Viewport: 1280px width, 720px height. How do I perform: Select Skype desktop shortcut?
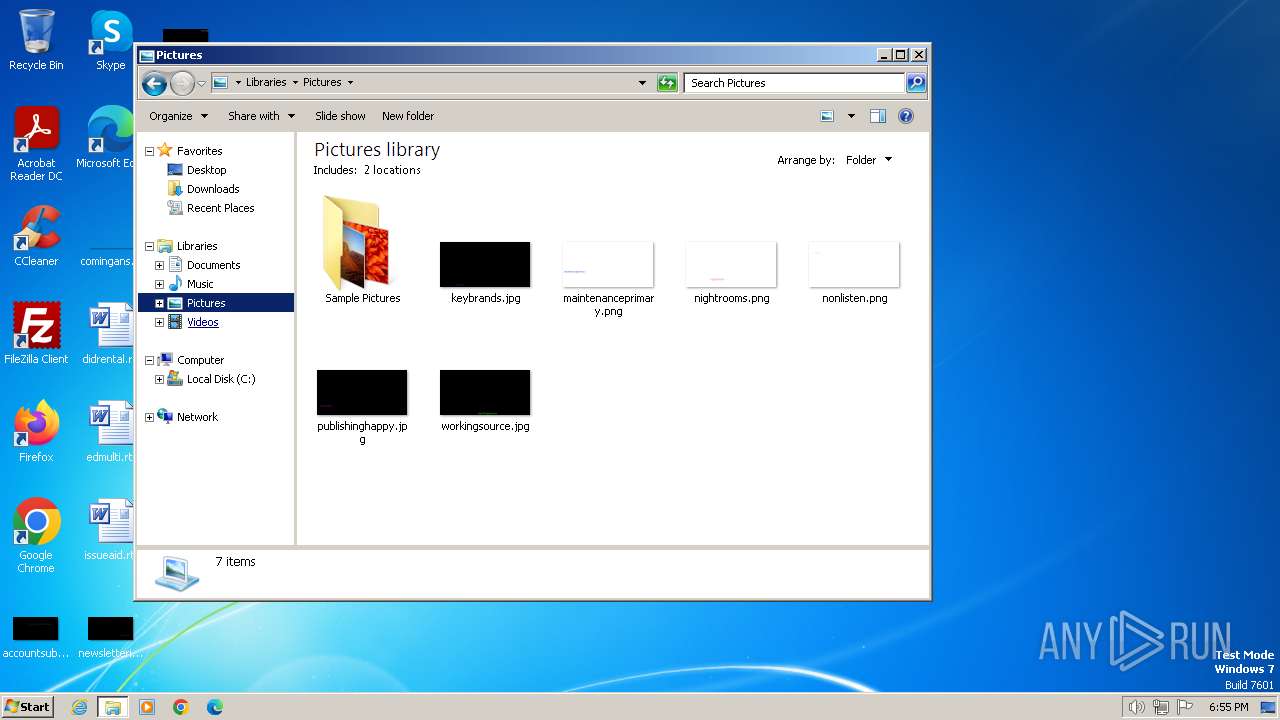click(110, 40)
